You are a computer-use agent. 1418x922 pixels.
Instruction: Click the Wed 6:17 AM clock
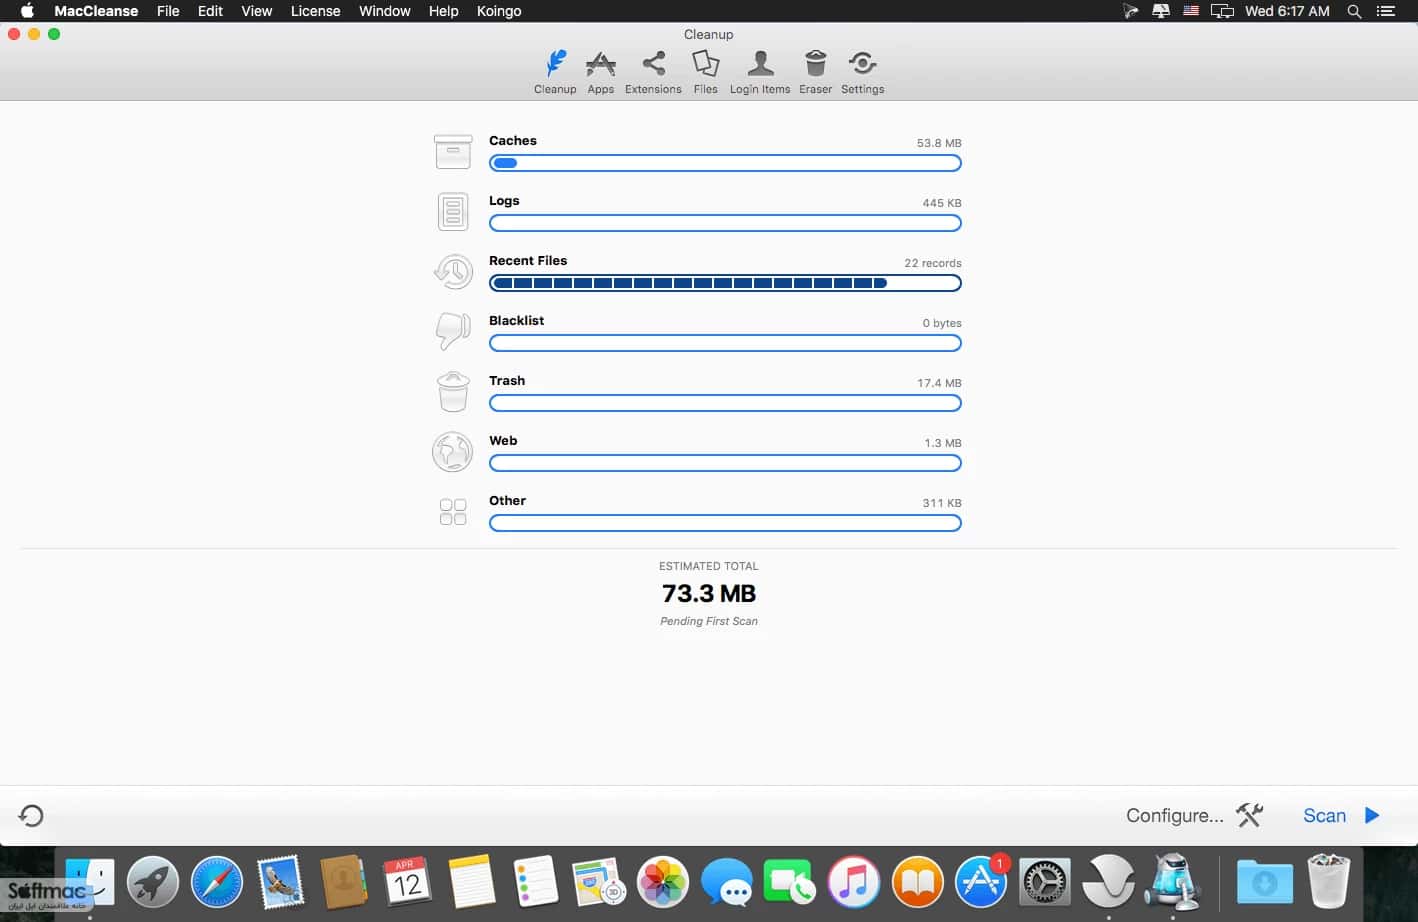pos(1287,11)
